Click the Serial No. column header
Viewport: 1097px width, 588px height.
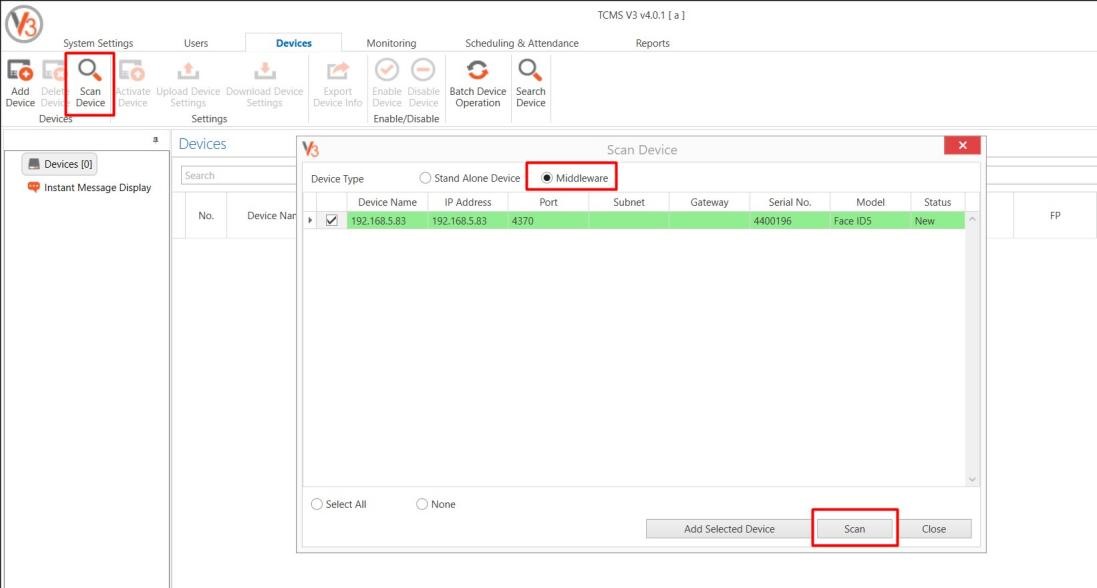click(x=790, y=202)
